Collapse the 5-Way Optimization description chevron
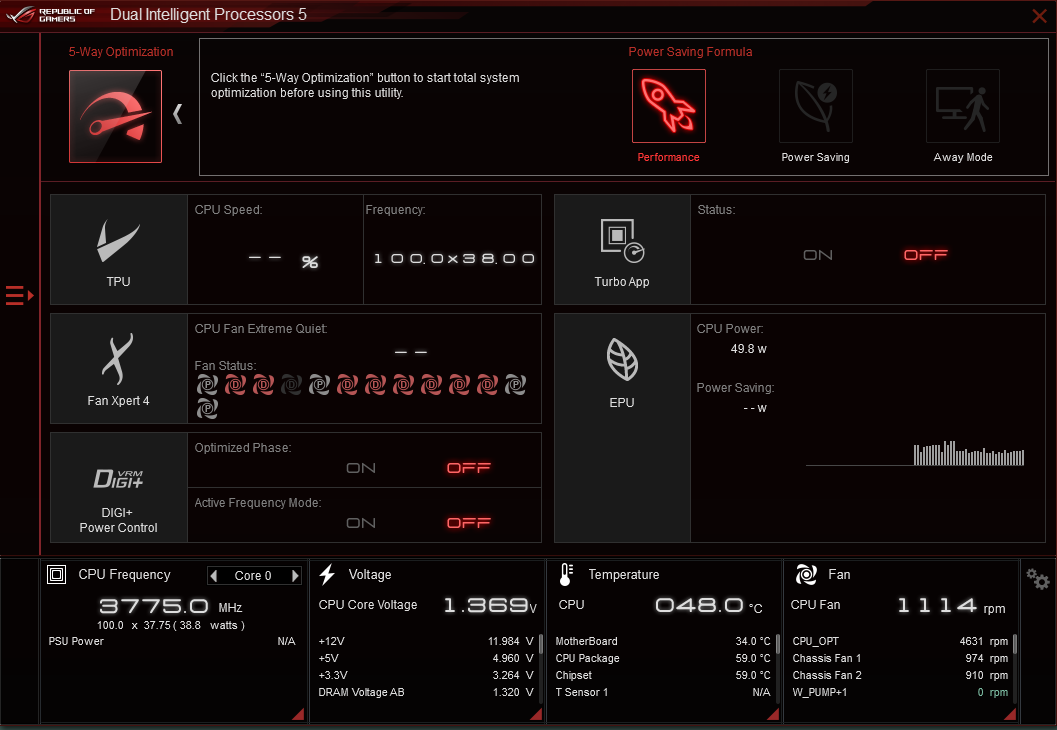This screenshot has width=1057, height=730. [178, 113]
